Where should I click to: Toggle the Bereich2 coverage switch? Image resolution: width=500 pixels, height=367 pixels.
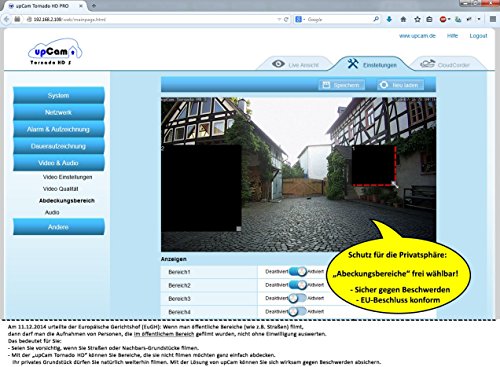coord(298,285)
